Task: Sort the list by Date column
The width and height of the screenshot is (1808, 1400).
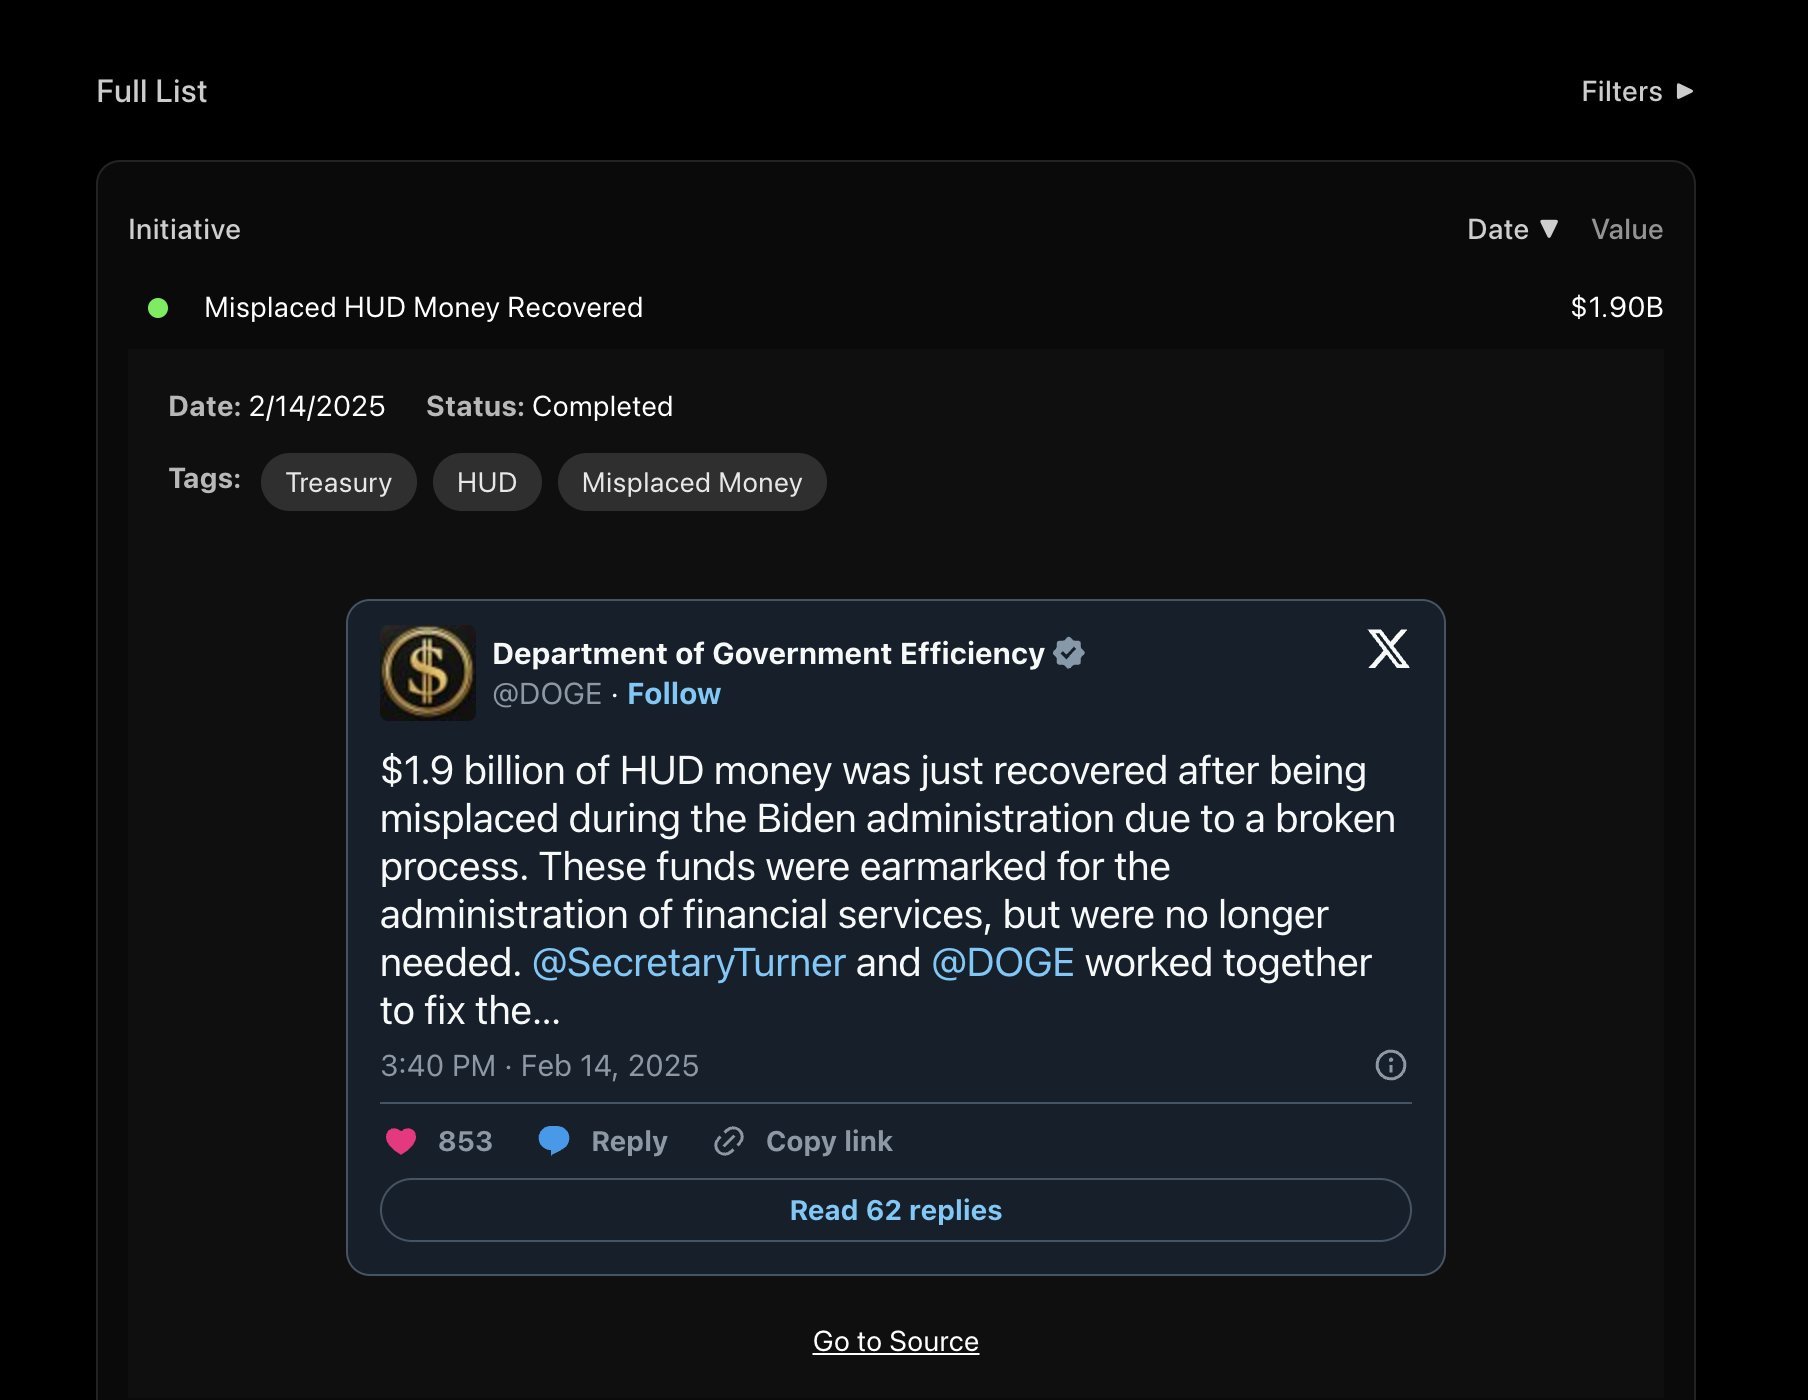Action: point(1512,229)
